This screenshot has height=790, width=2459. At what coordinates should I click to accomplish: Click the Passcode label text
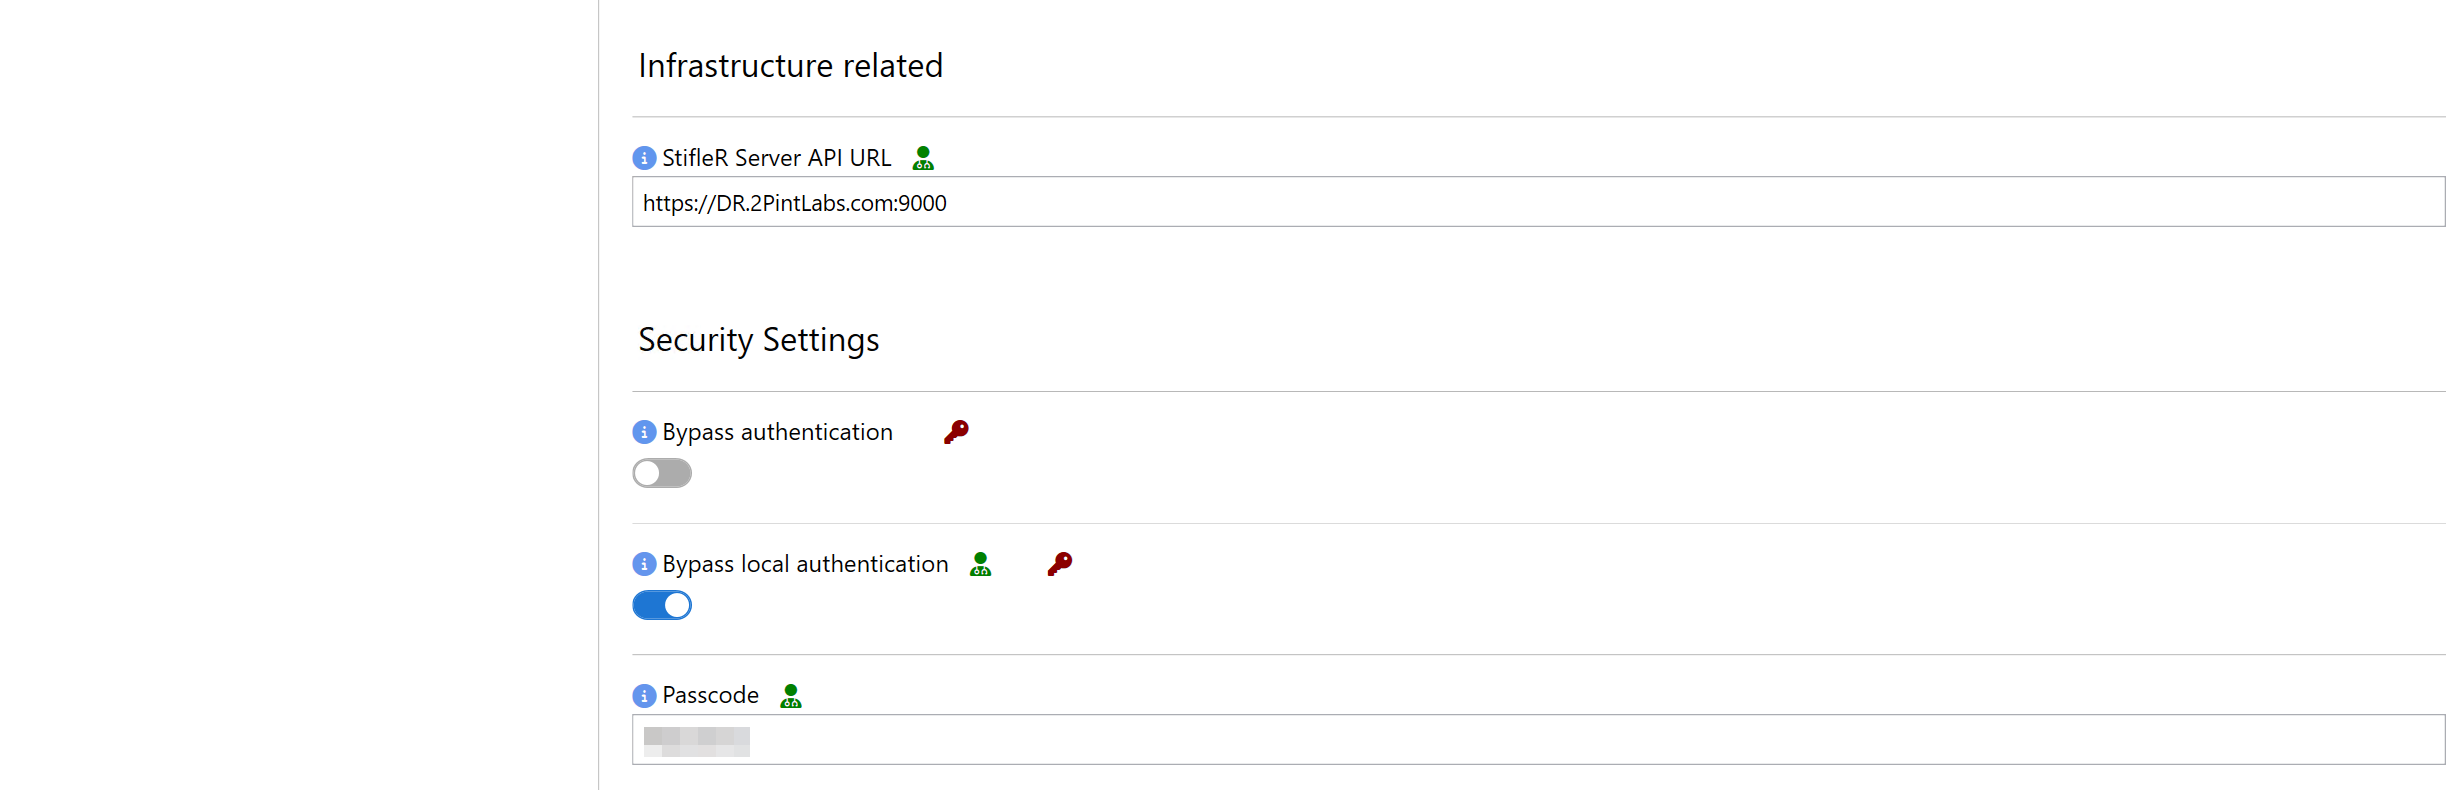click(x=710, y=695)
